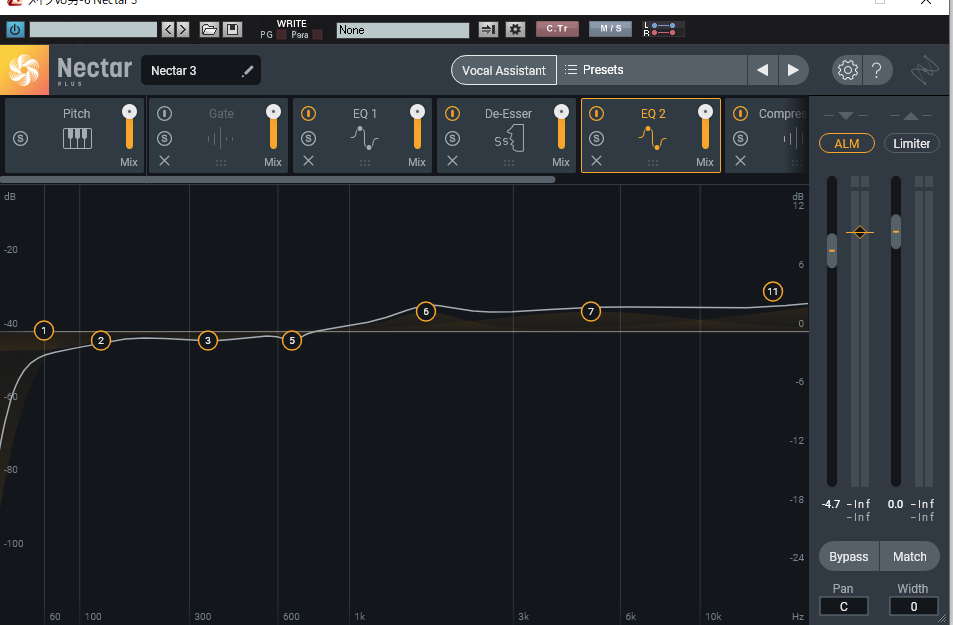The image size is (953, 625).
Task: Open the Vocal Assistant
Action: click(504, 71)
